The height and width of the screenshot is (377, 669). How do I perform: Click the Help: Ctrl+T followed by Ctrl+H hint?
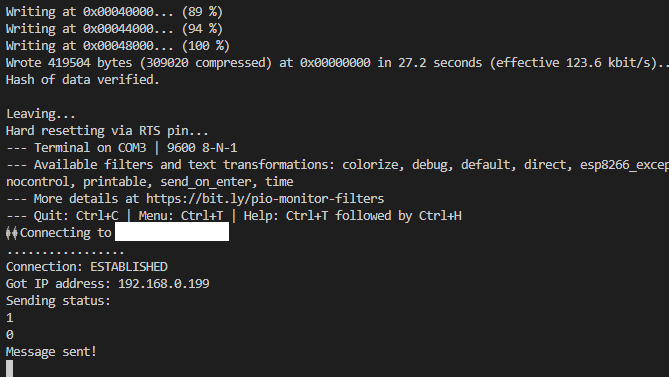[352, 216]
